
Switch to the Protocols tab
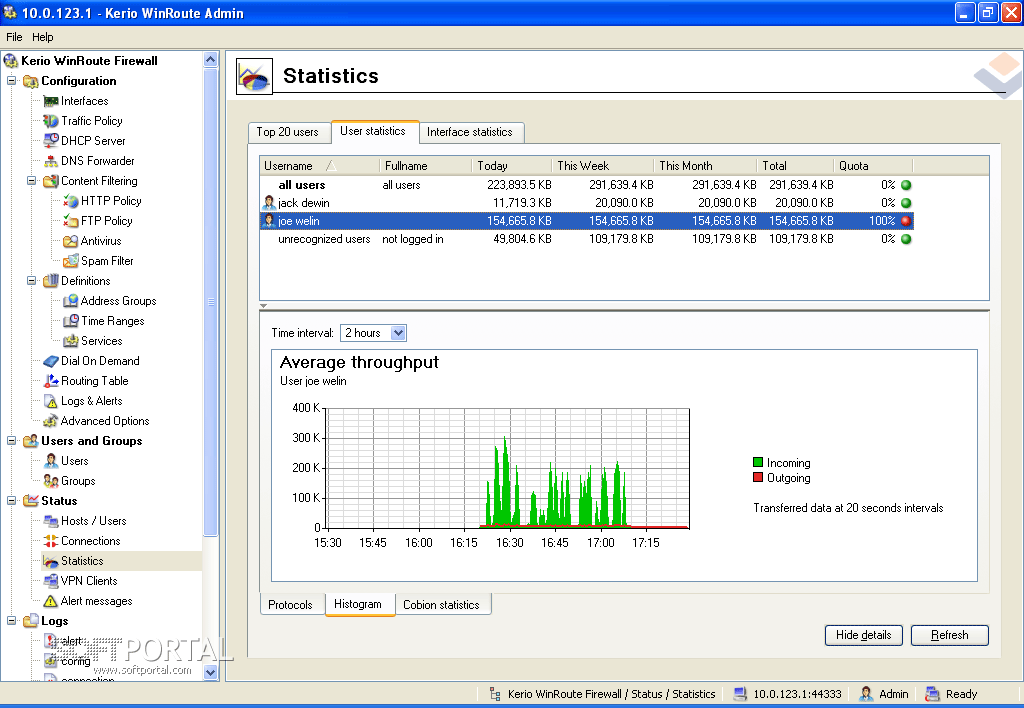(x=291, y=605)
